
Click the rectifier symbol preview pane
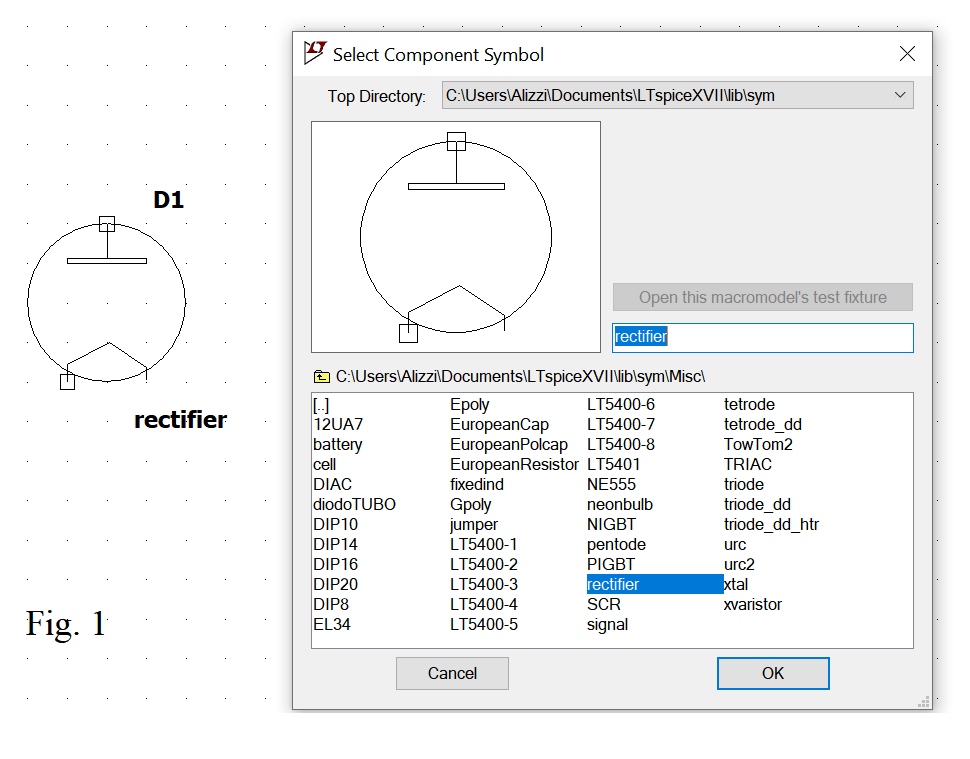click(x=456, y=237)
